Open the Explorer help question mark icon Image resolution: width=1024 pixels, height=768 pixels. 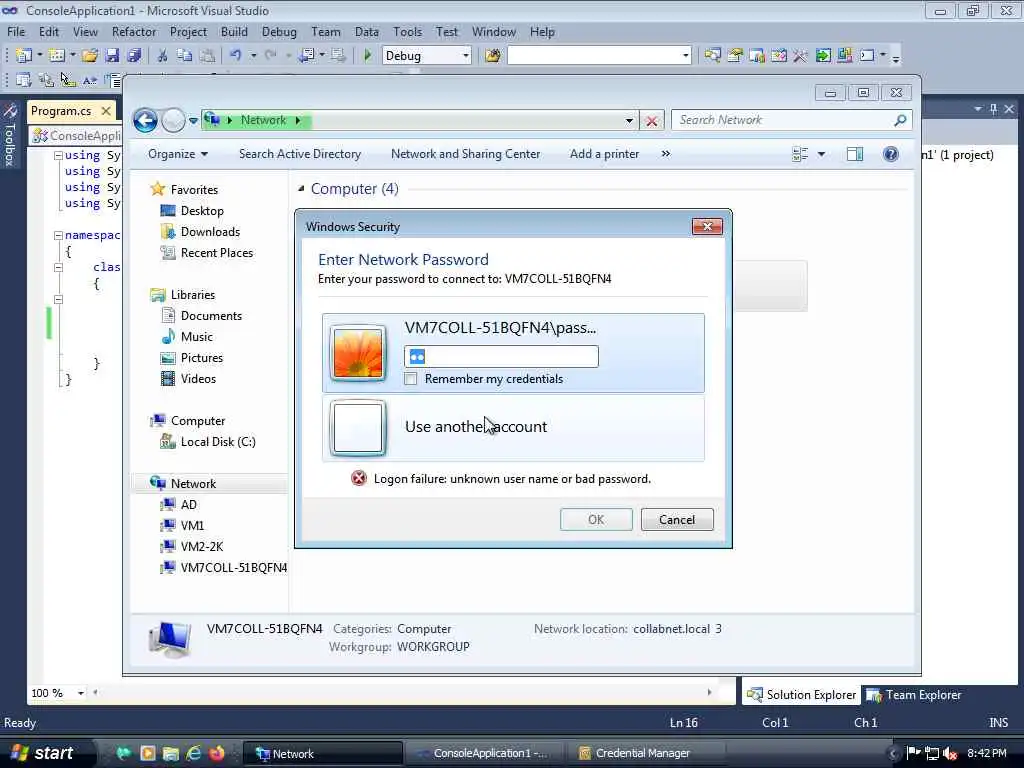pyautogui.click(x=891, y=154)
